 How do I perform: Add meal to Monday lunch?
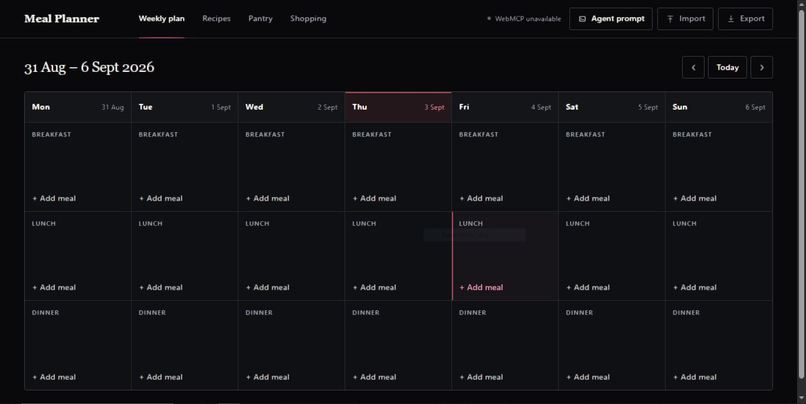click(x=54, y=287)
